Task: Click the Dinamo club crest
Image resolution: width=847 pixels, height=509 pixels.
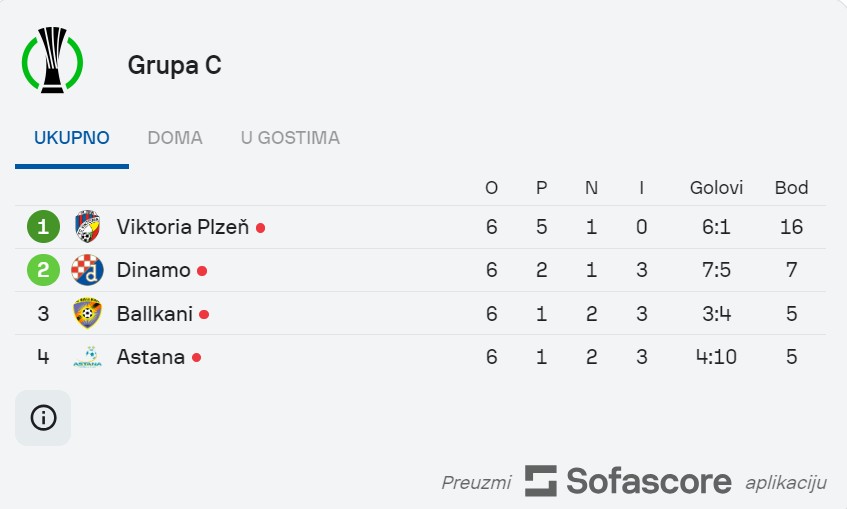Action: (x=88, y=270)
